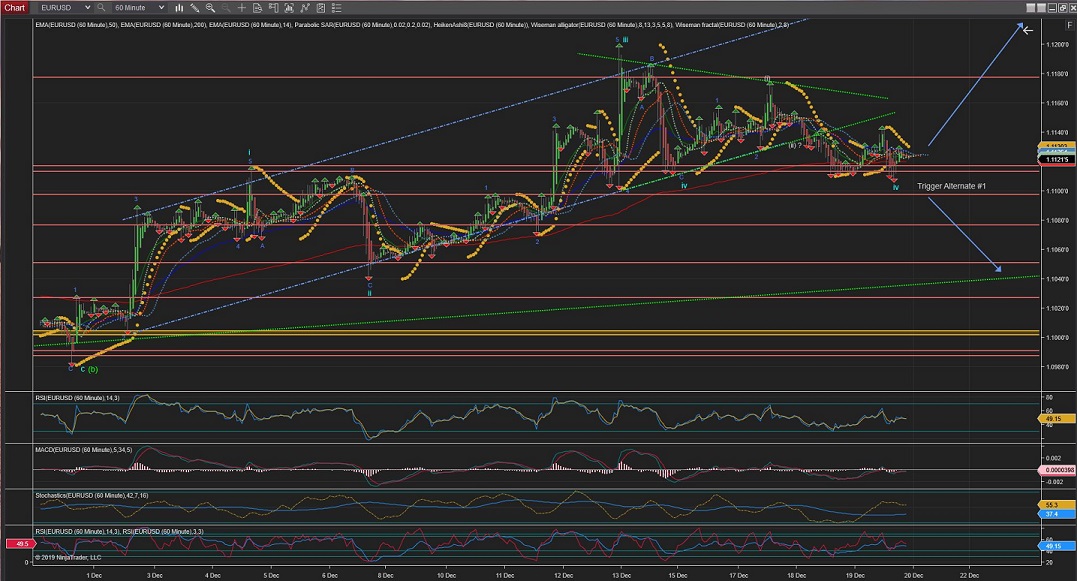Viewport: 1077px width, 581px height.
Task: Open the Strategies icon in toolbar
Action: tap(320, 8)
